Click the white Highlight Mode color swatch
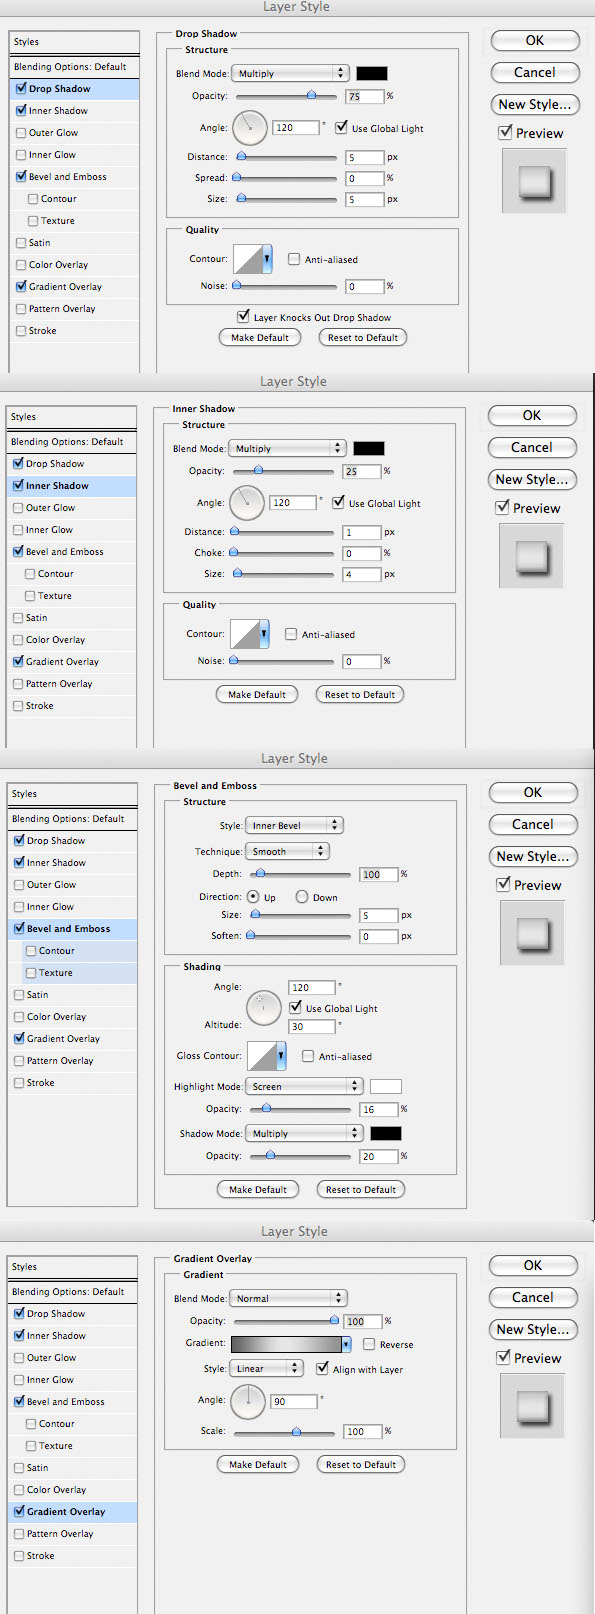 tap(386, 1086)
